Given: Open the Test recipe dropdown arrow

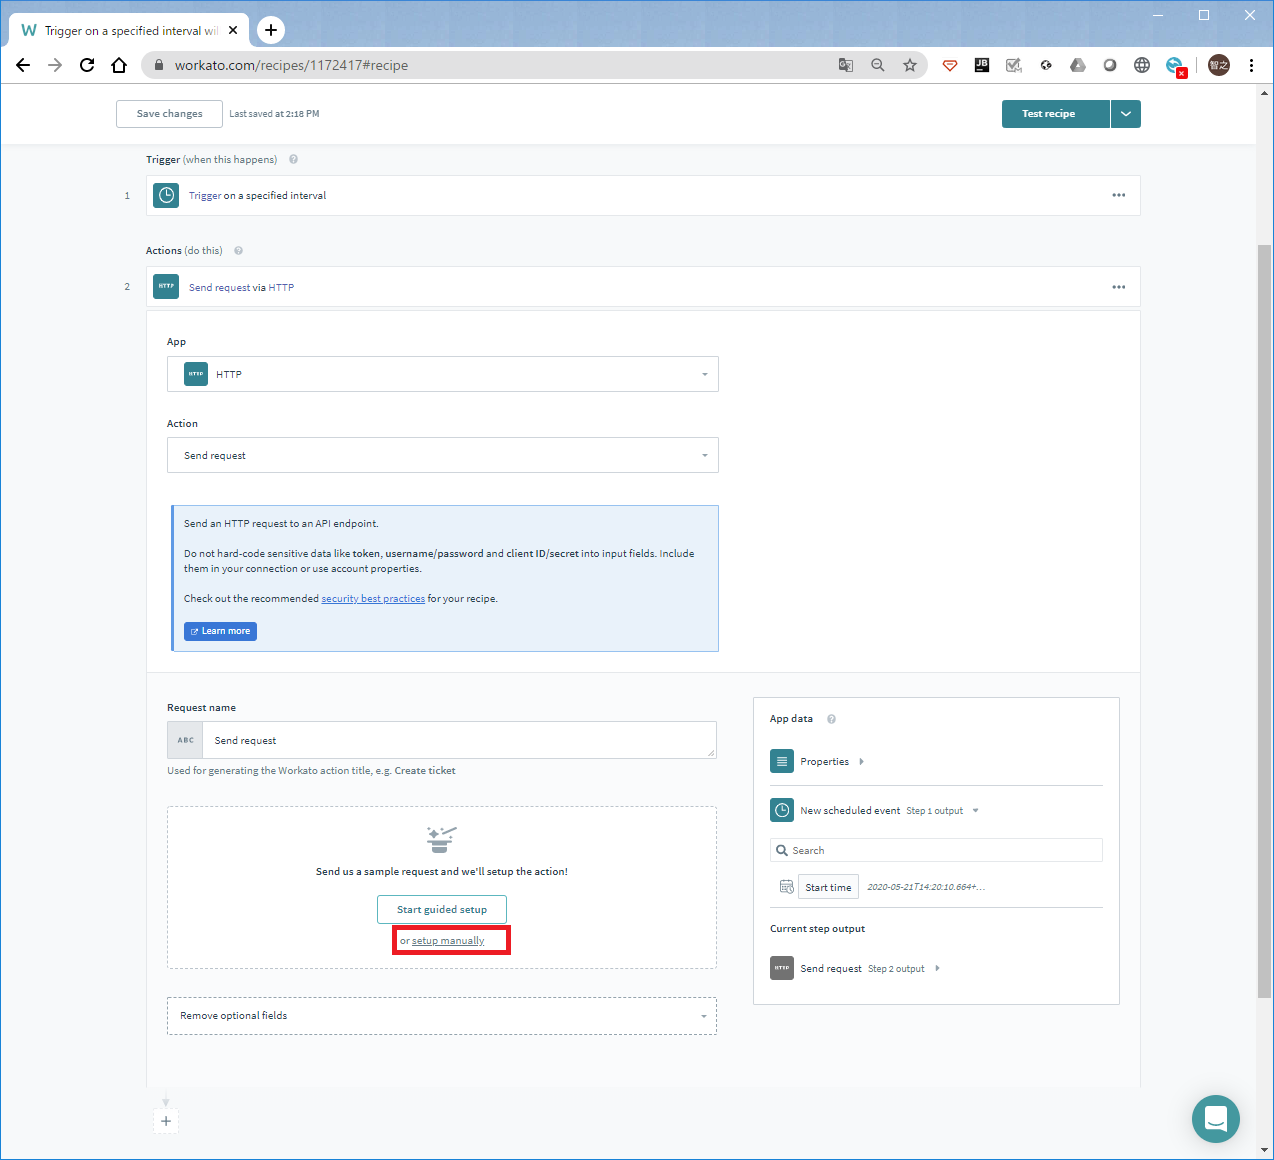Looking at the screenshot, I should pyautogui.click(x=1126, y=114).
